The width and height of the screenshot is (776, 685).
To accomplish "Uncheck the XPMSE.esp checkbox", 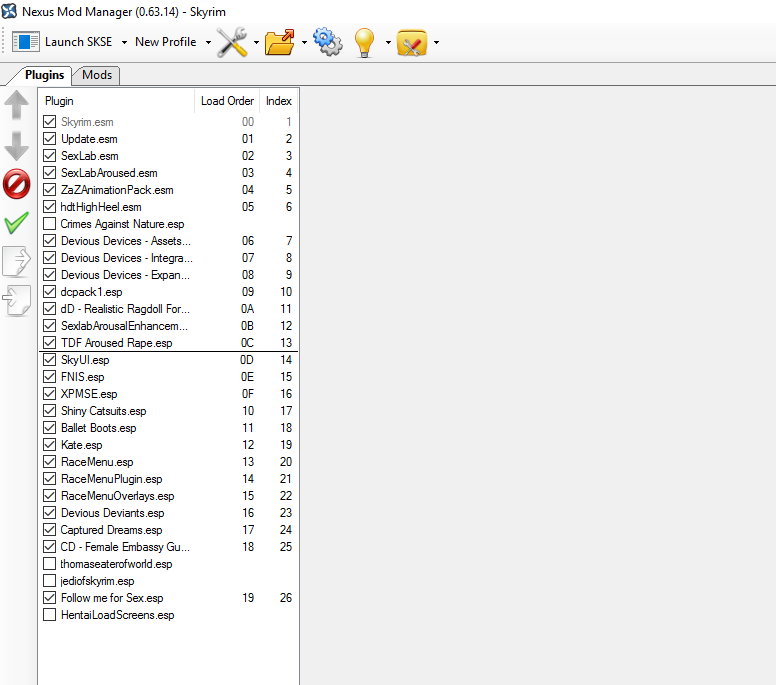I will pos(49,393).
